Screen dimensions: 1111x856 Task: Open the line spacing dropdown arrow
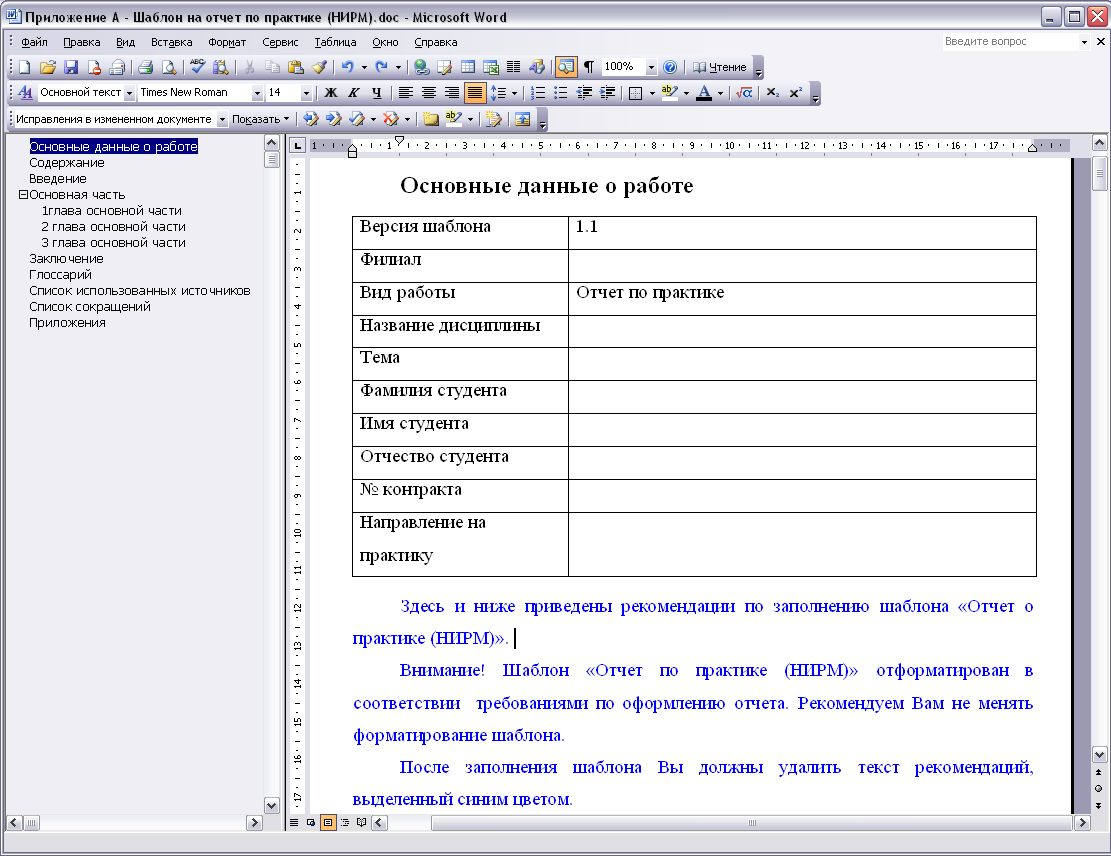514,93
